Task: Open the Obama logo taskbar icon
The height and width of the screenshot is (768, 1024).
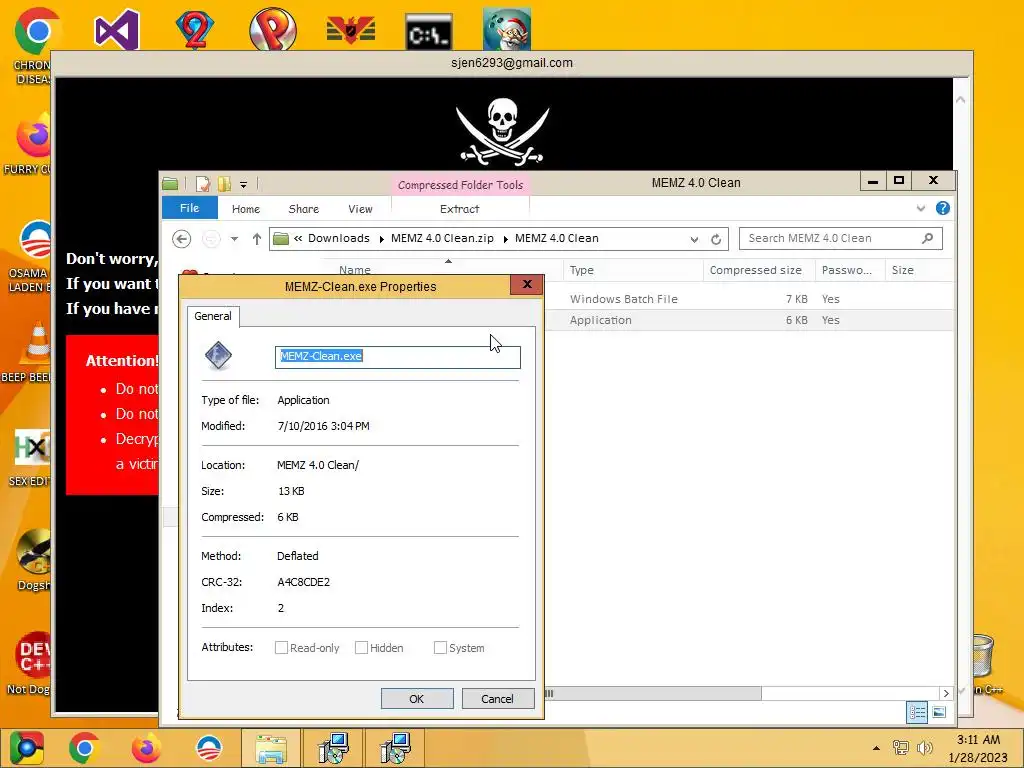Action: pos(209,748)
